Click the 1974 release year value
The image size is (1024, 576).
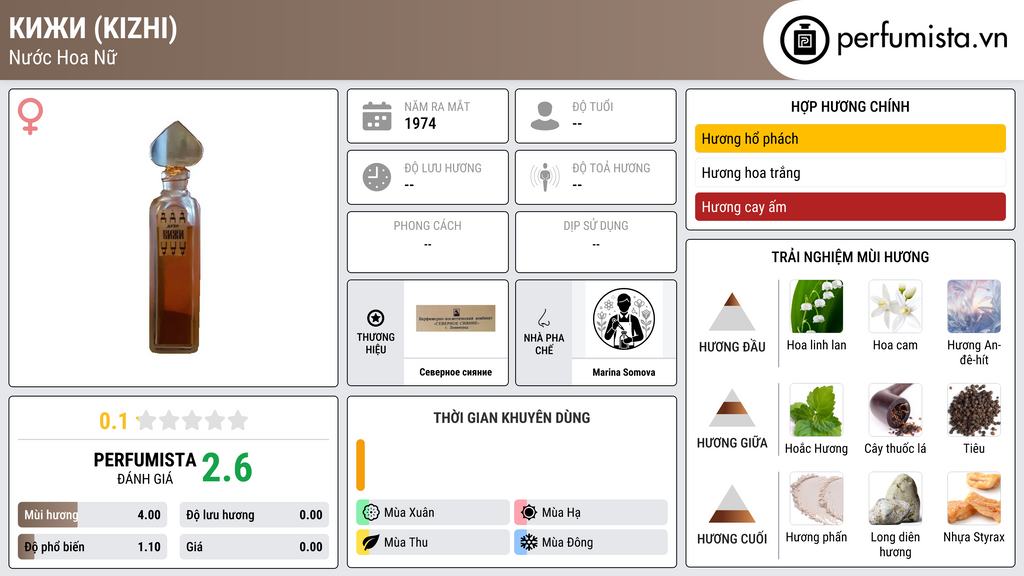(x=420, y=123)
